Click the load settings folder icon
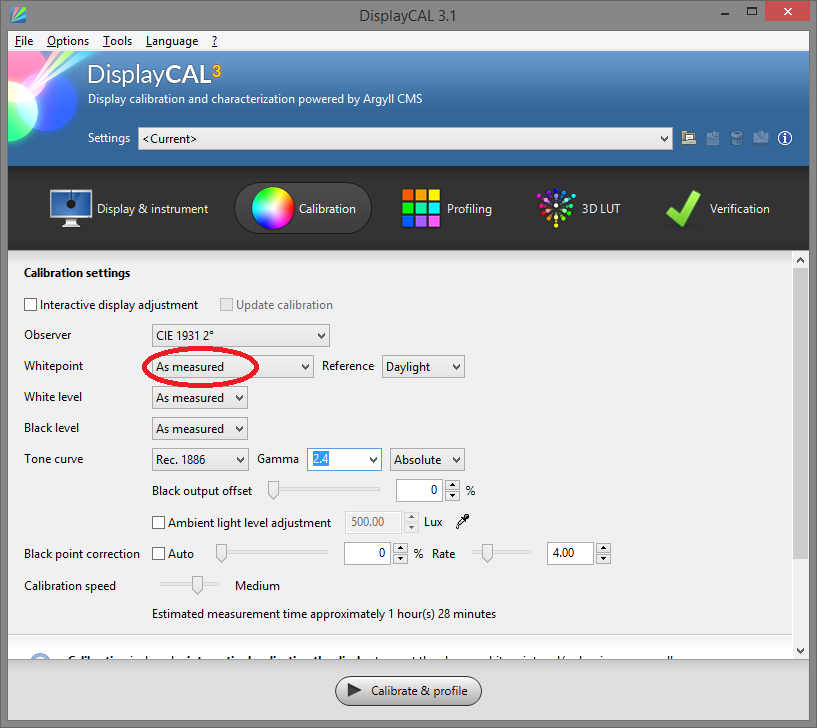Image resolution: width=817 pixels, height=728 pixels. click(x=689, y=138)
